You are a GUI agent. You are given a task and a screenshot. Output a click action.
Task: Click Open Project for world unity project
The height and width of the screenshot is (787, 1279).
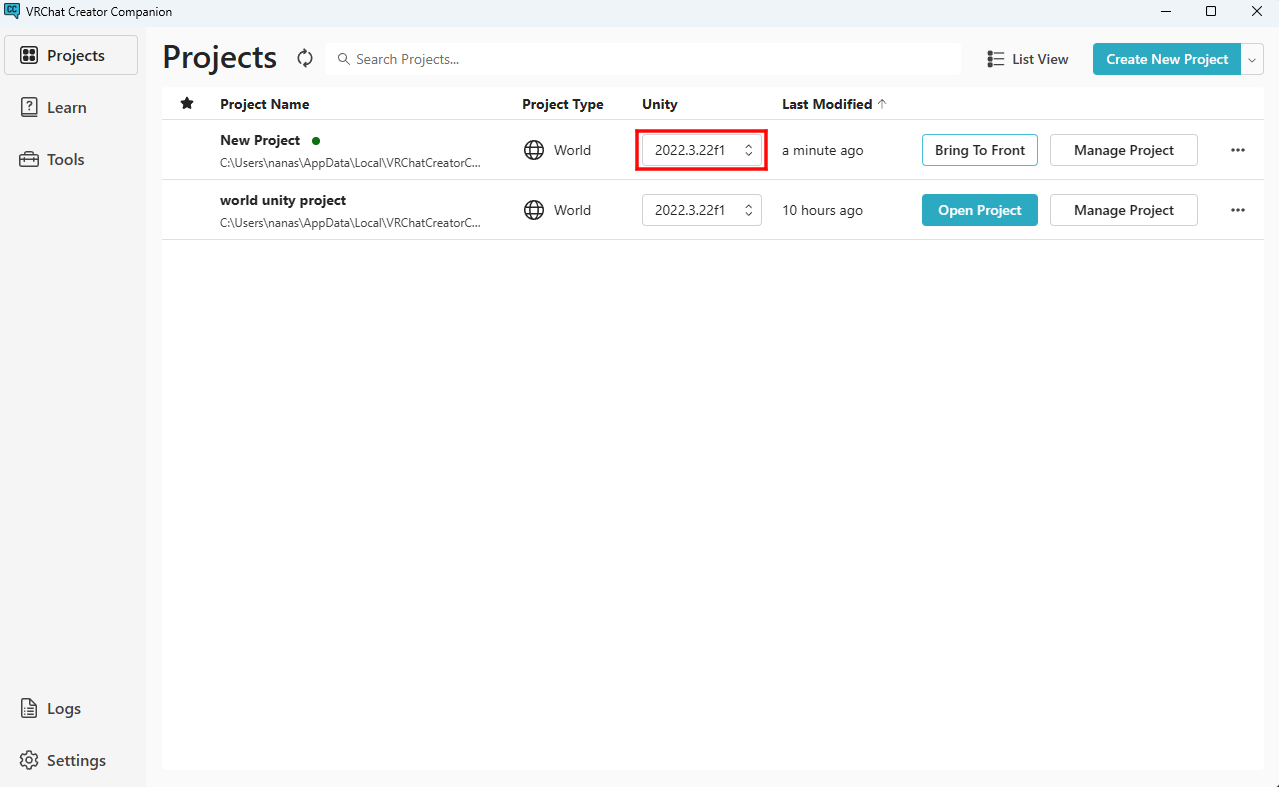(x=980, y=210)
